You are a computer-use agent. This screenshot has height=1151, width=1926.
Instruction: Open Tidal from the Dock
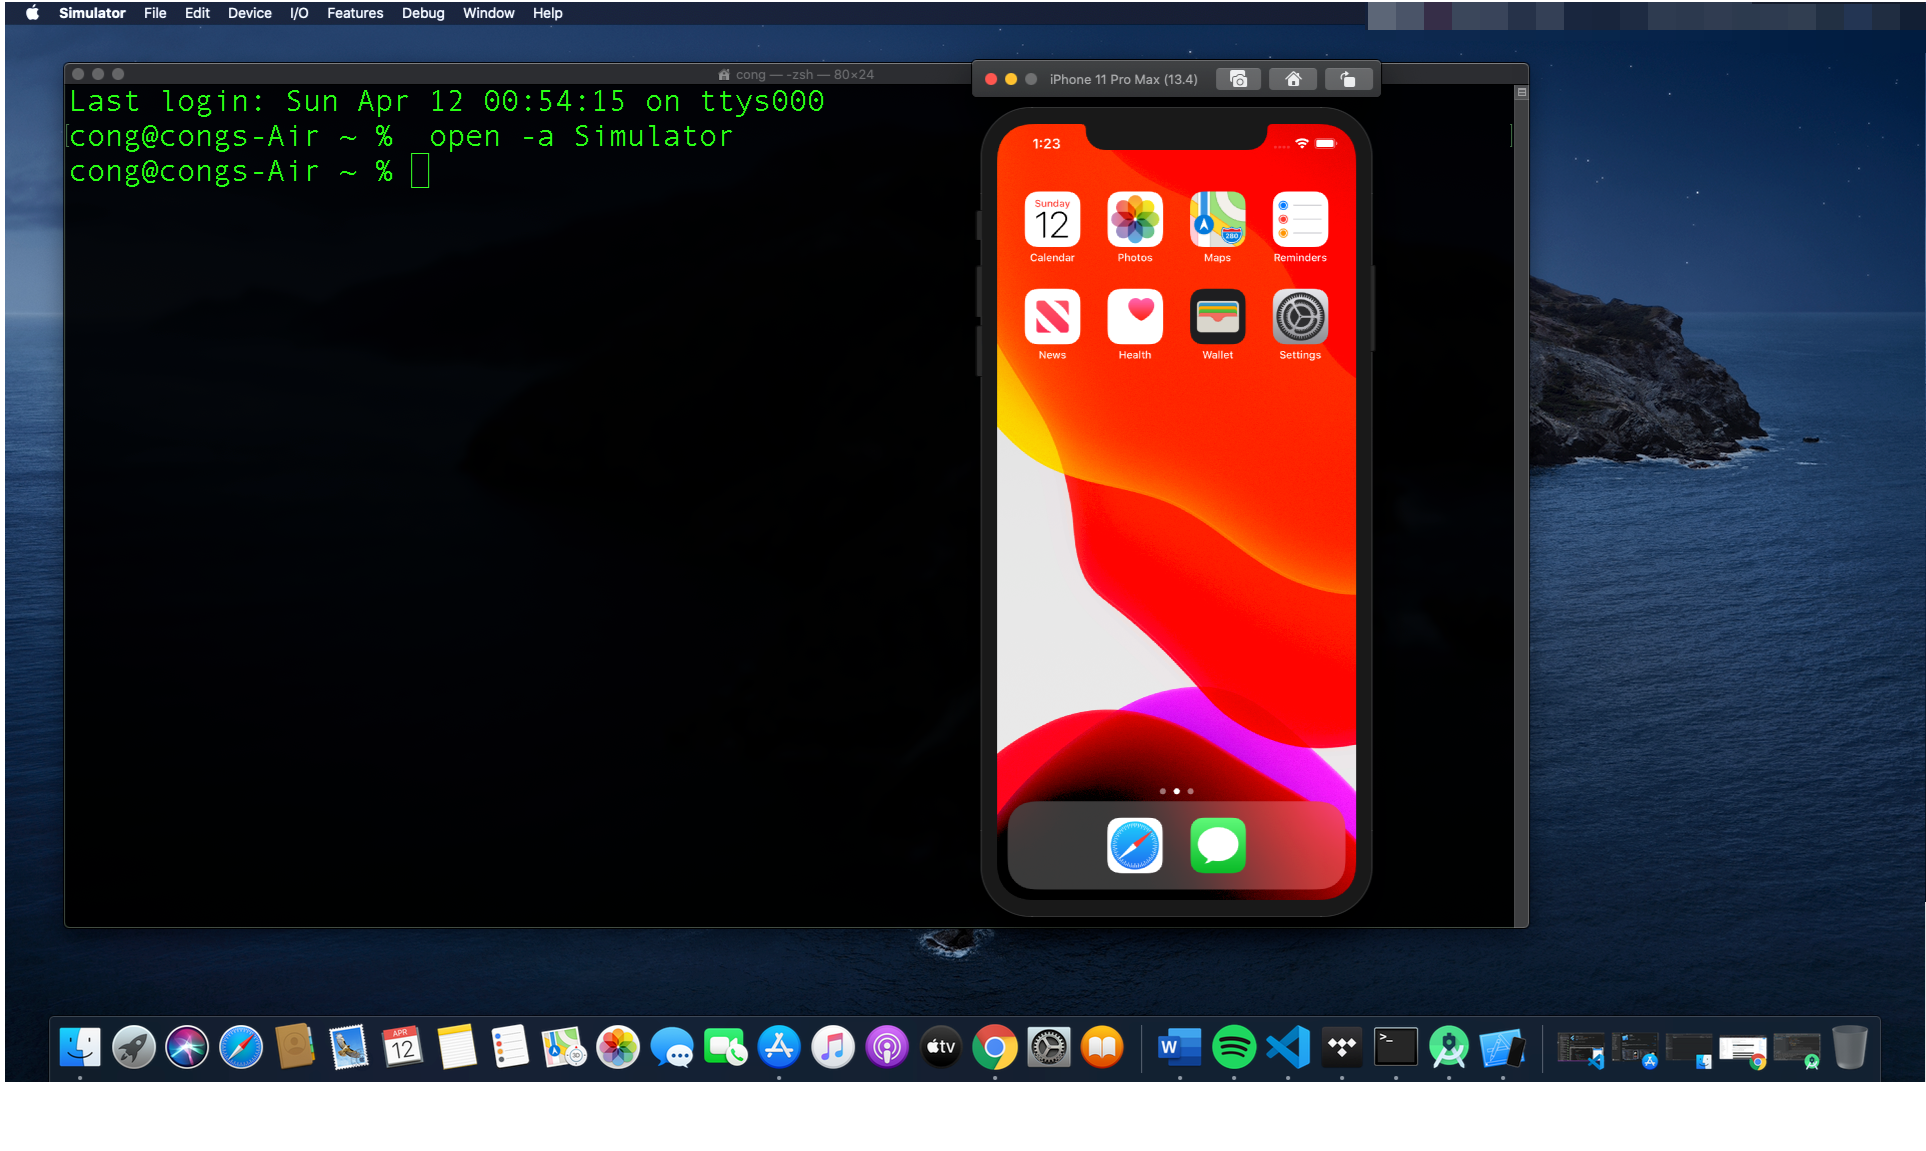point(1342,1048)
